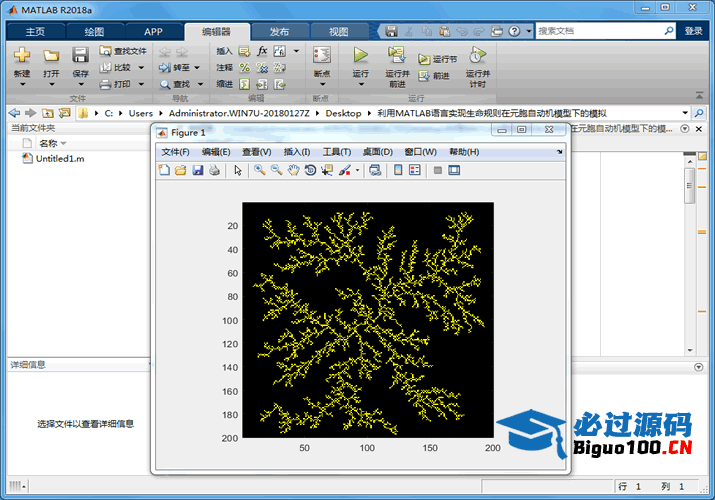Print the figure using printer icon
The image size is (715, 500).
[x=214, y=171]
